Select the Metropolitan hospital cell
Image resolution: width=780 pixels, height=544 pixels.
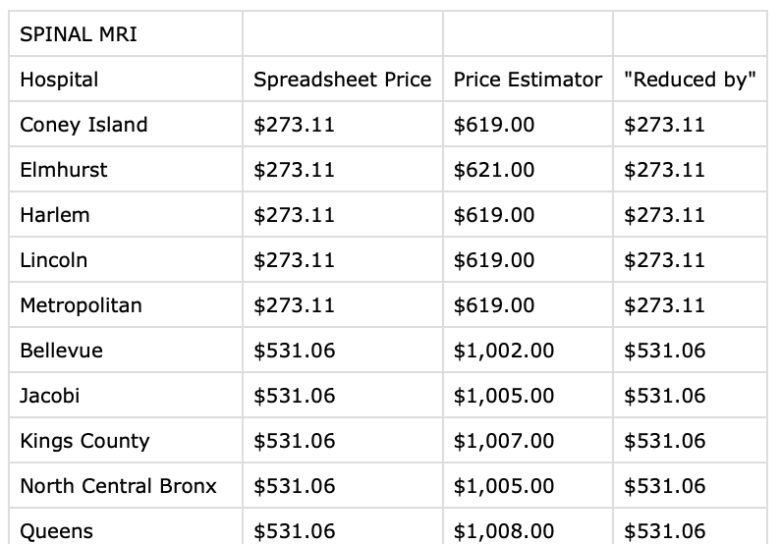[x=126, y=305]
